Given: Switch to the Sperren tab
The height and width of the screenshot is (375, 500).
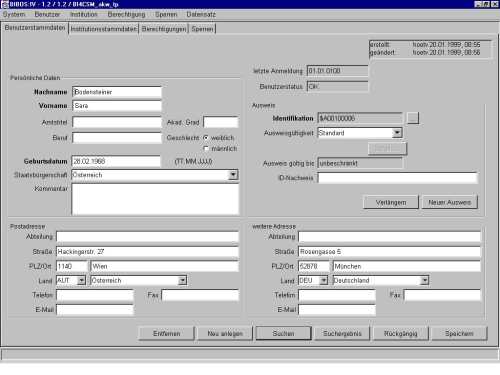Looking at the screenshot, I should pyautogui.click(x=202, y=29).
